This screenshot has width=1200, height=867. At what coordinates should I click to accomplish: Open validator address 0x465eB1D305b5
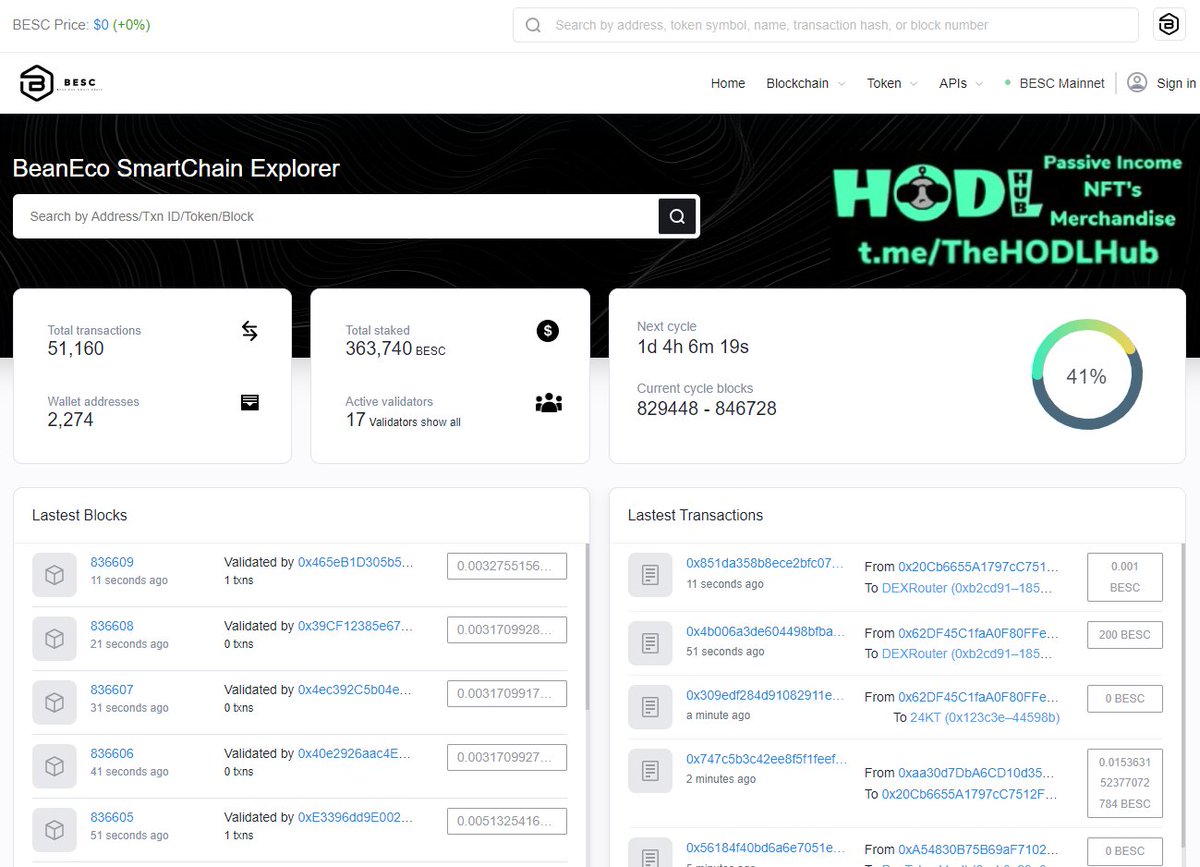click(x=355, y=562)
